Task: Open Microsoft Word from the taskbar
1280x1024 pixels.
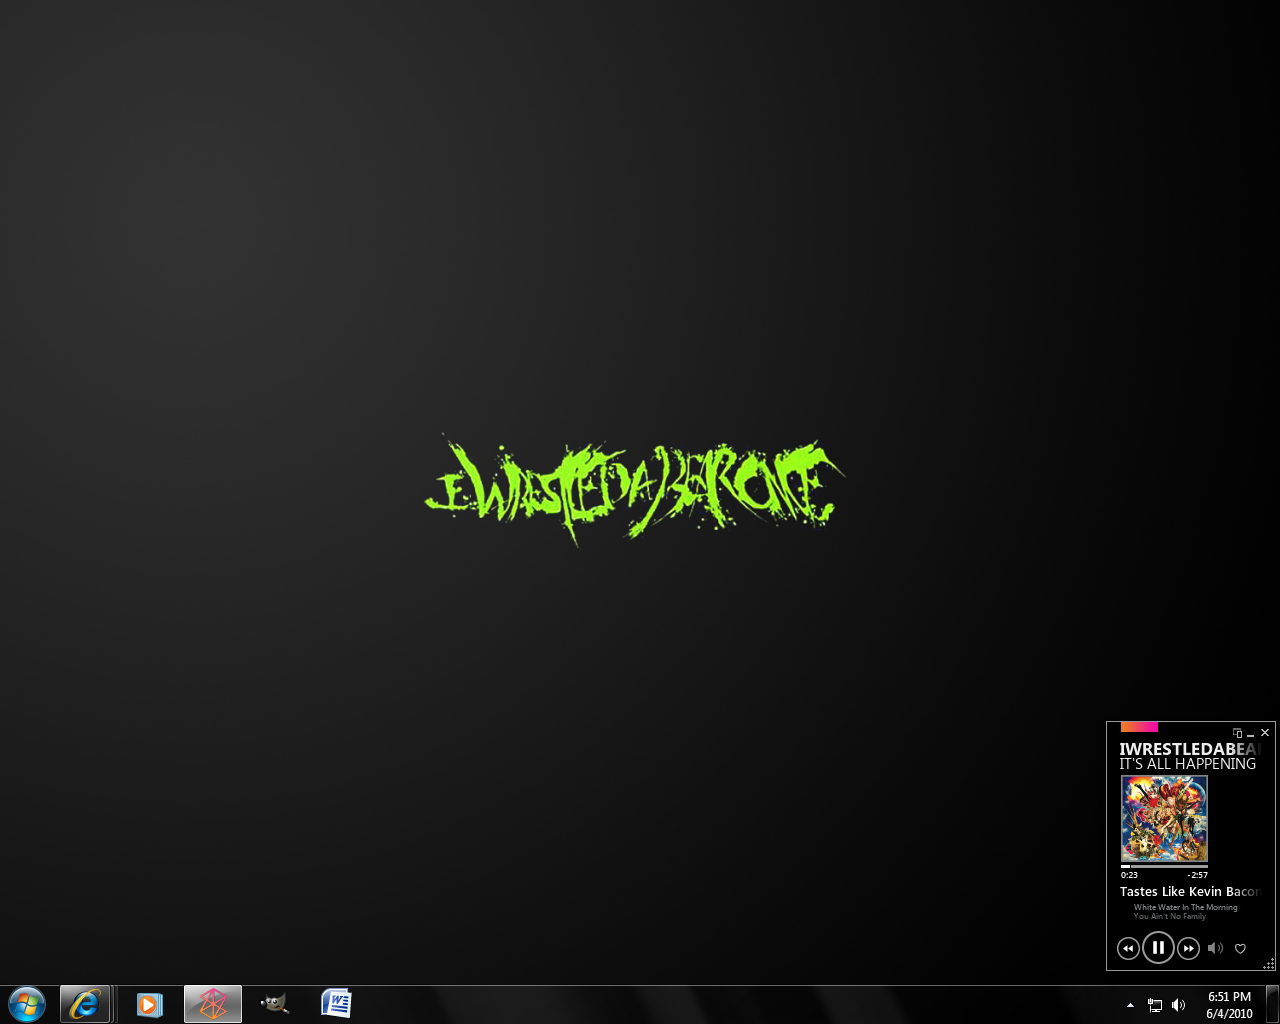Action: click(x=336, y=1004)
